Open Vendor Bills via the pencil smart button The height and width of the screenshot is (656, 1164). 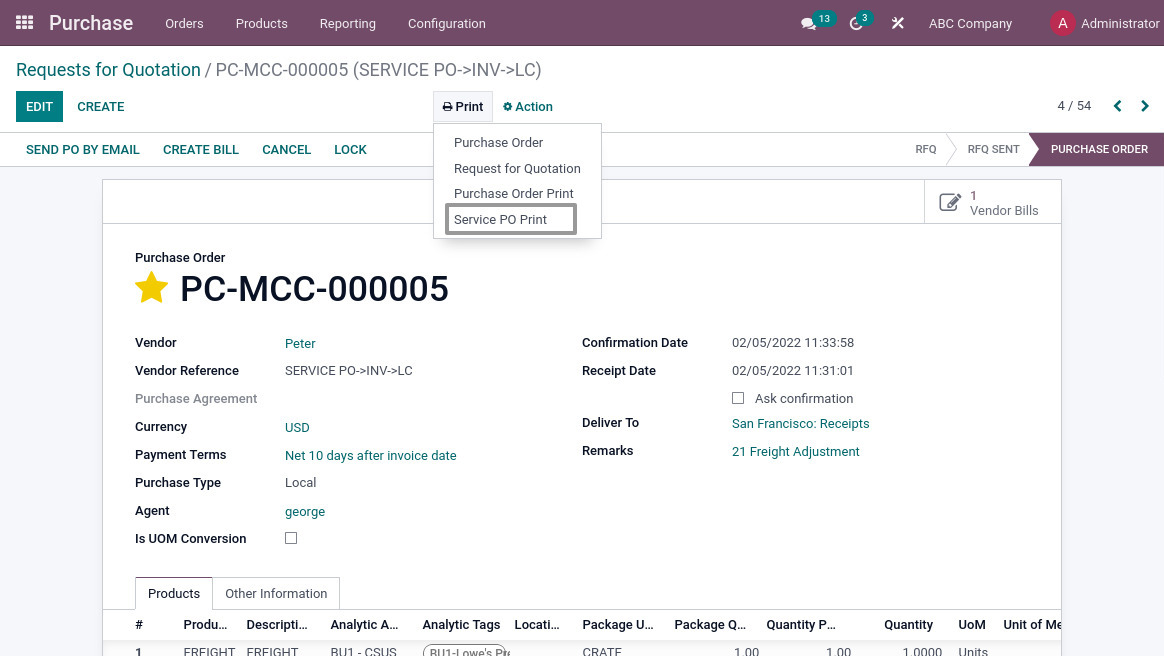click(x=951, y=201)
